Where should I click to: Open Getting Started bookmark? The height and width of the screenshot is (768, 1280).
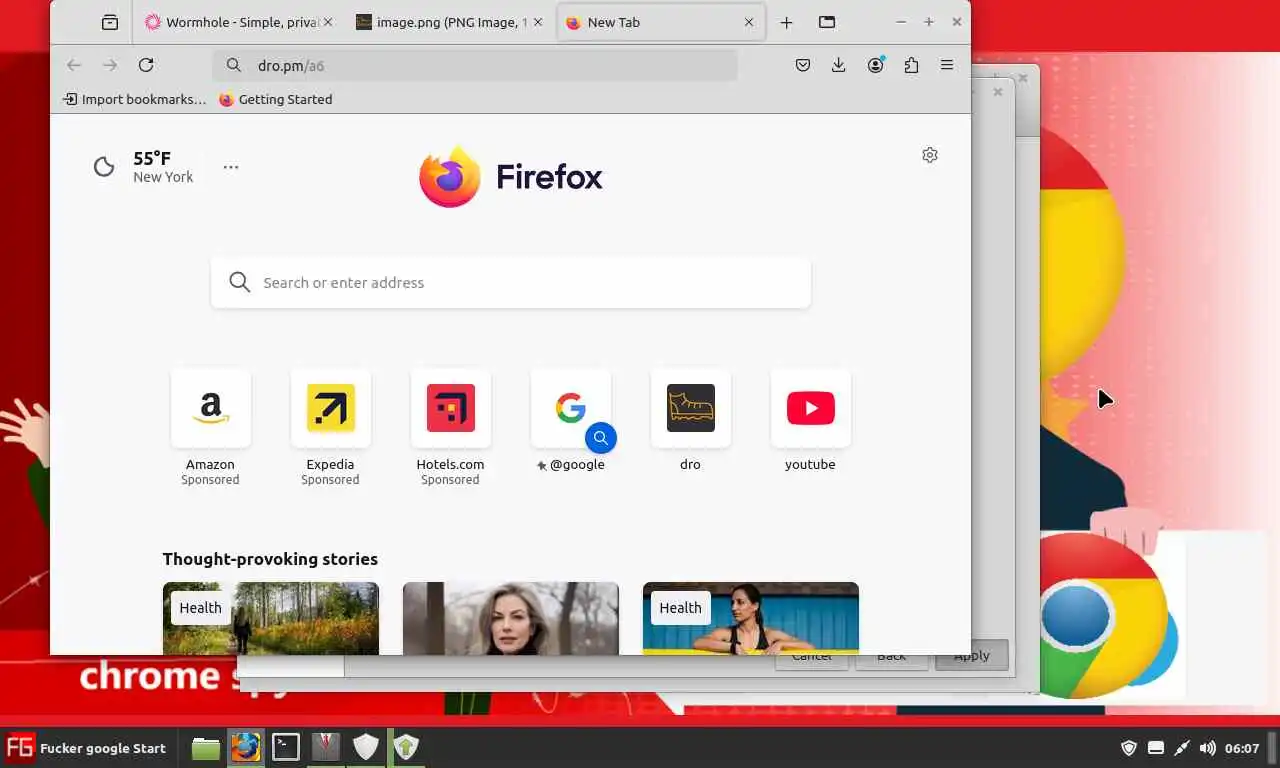pyautogui.click(x=275, y=99)
